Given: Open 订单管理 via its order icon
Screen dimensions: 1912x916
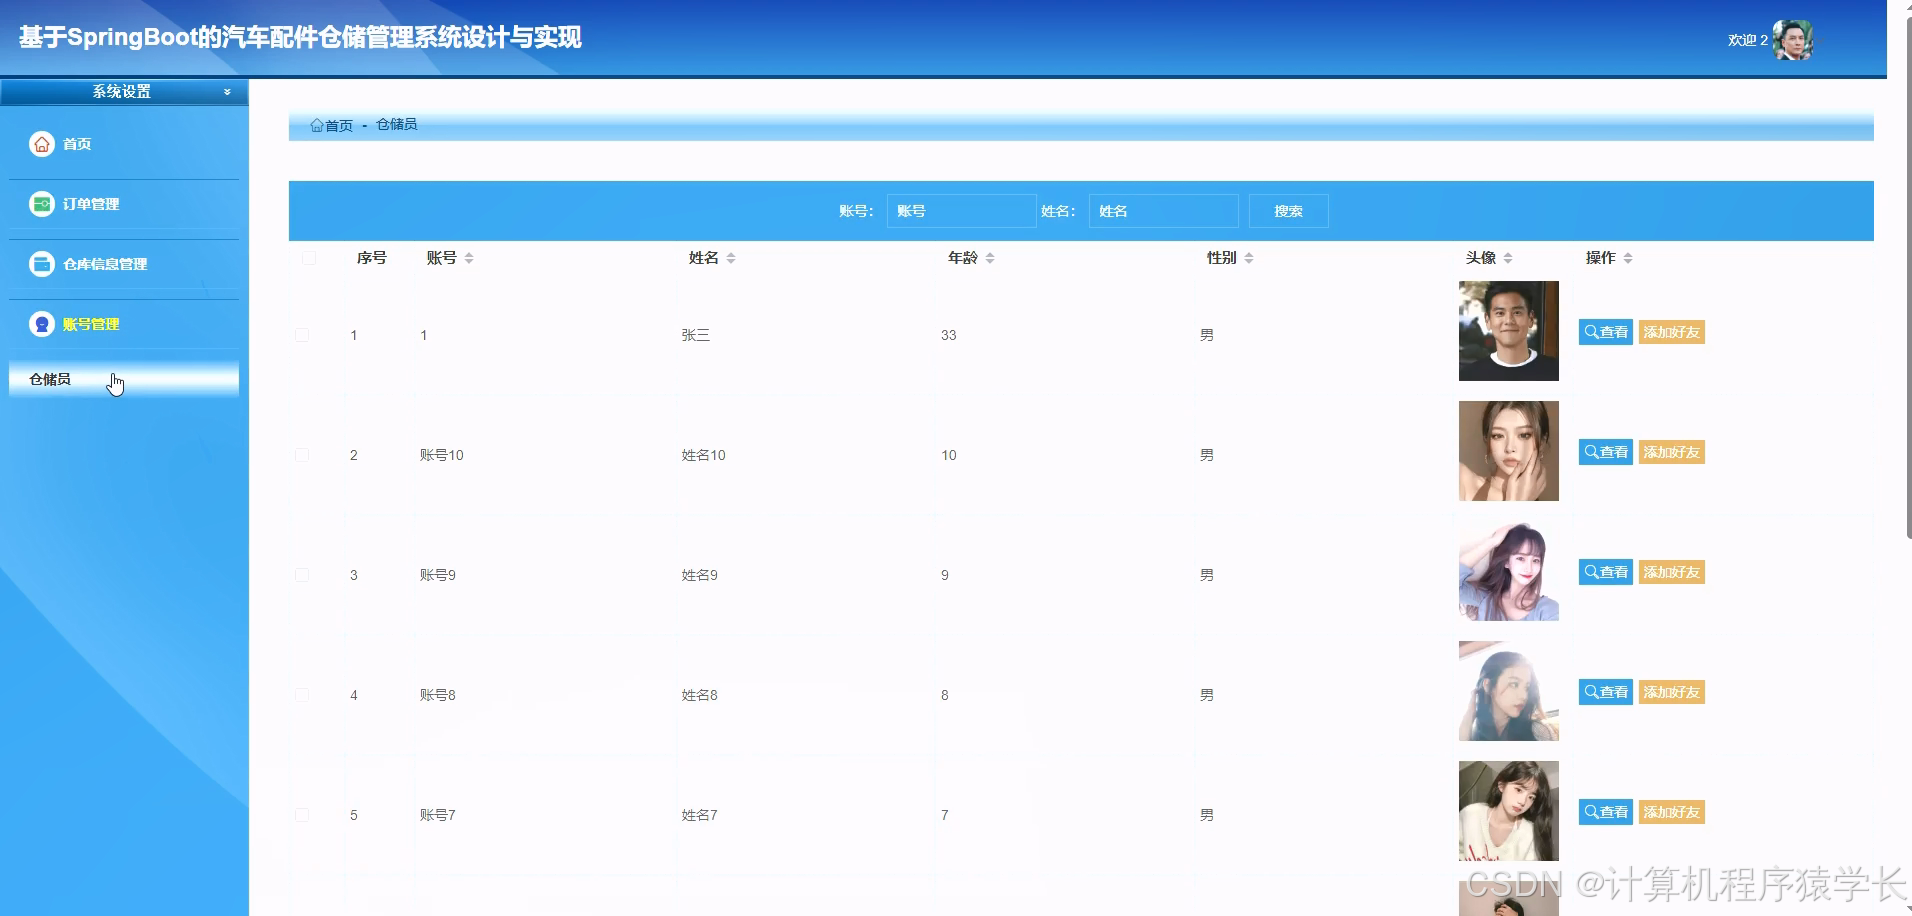Looking at the screenshot, I should tap(41, 203).
